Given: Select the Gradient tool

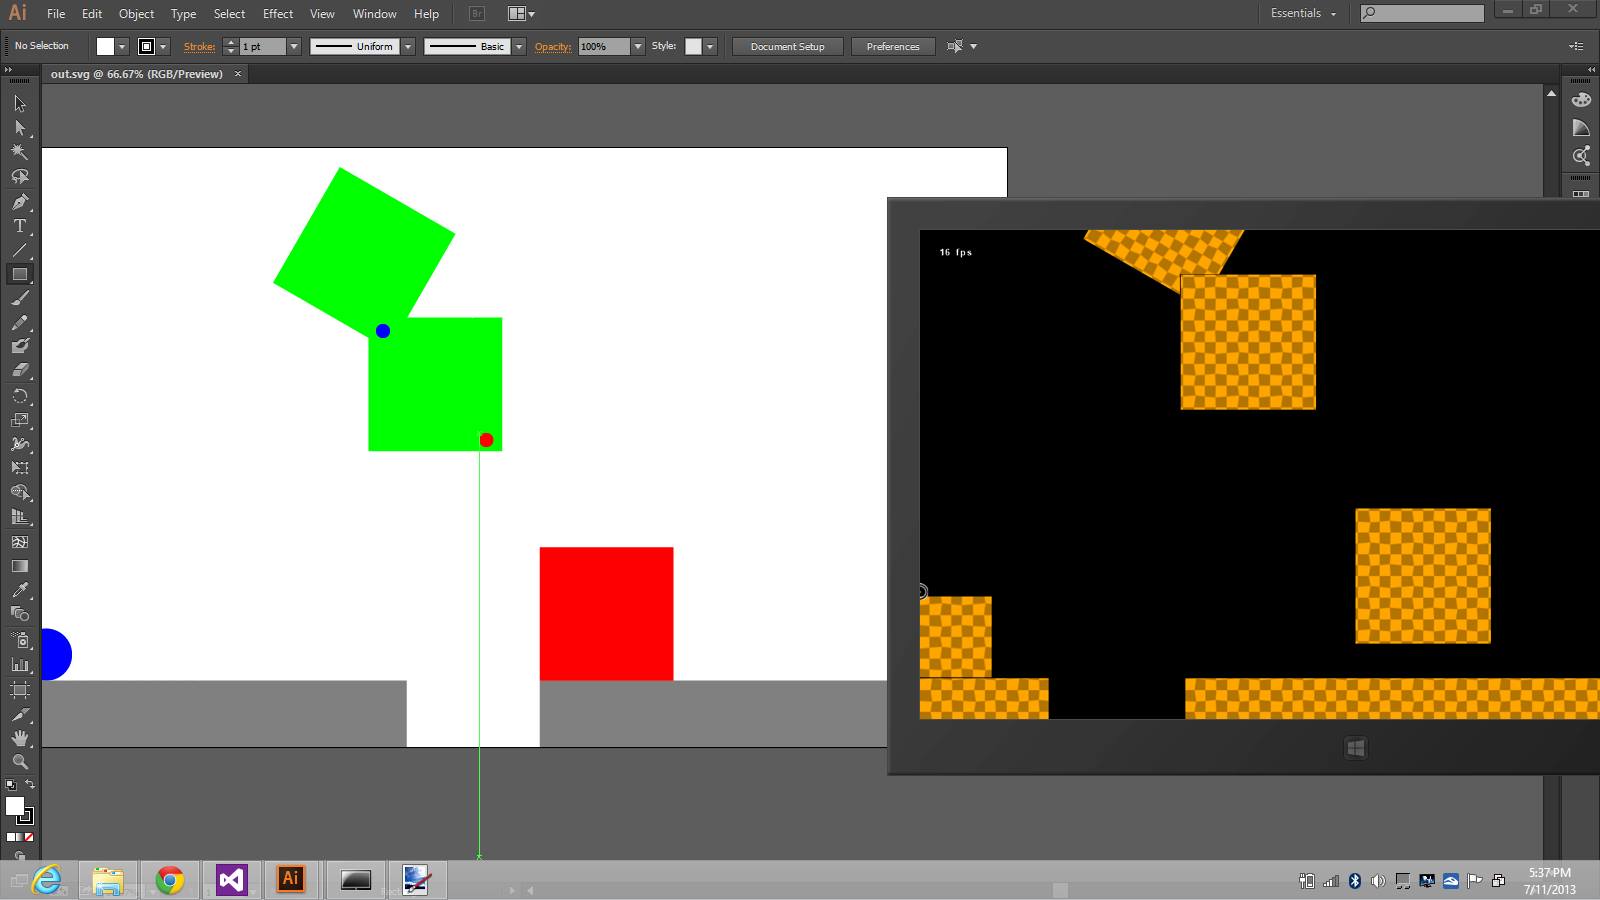Looking at the screenshot, I should pos(19,566).
